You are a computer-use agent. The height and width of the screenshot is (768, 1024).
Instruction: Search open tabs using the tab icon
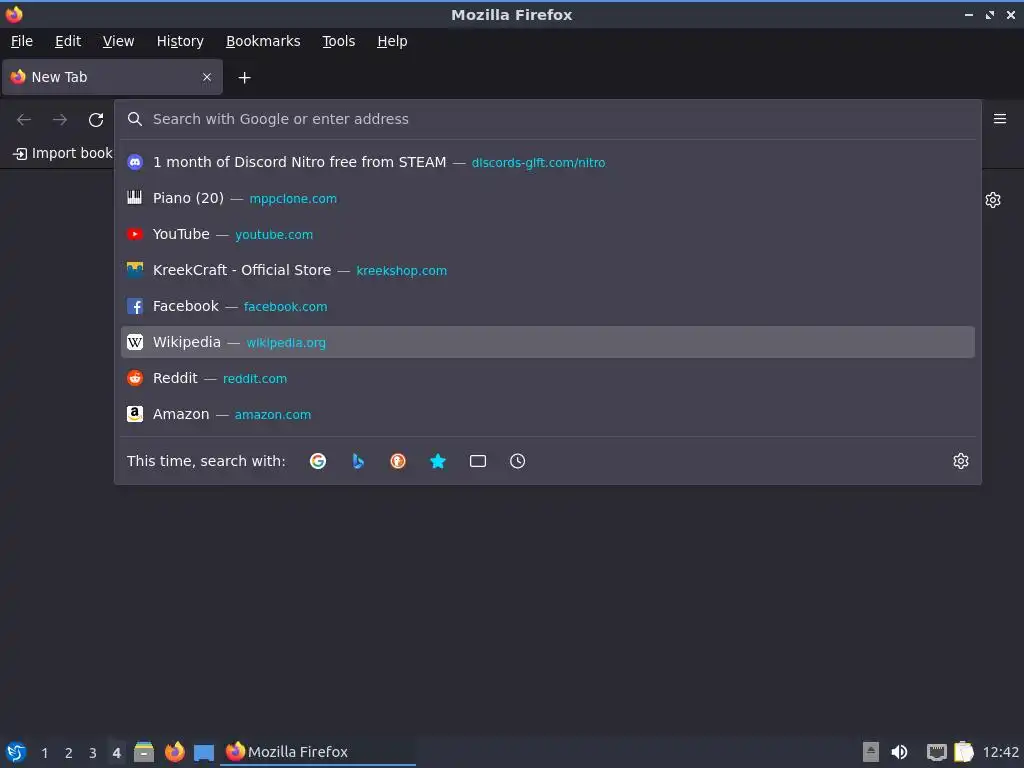tap(477, 461)
